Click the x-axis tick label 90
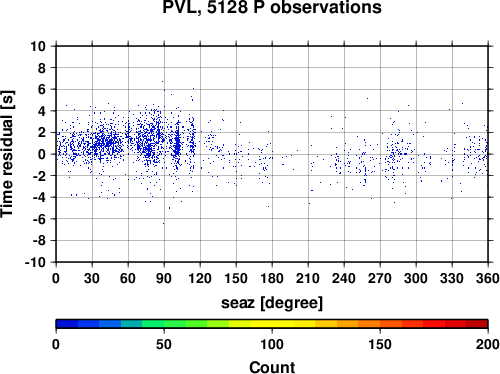The height and width of the screenshot is (374, 500). click(164, 278)
